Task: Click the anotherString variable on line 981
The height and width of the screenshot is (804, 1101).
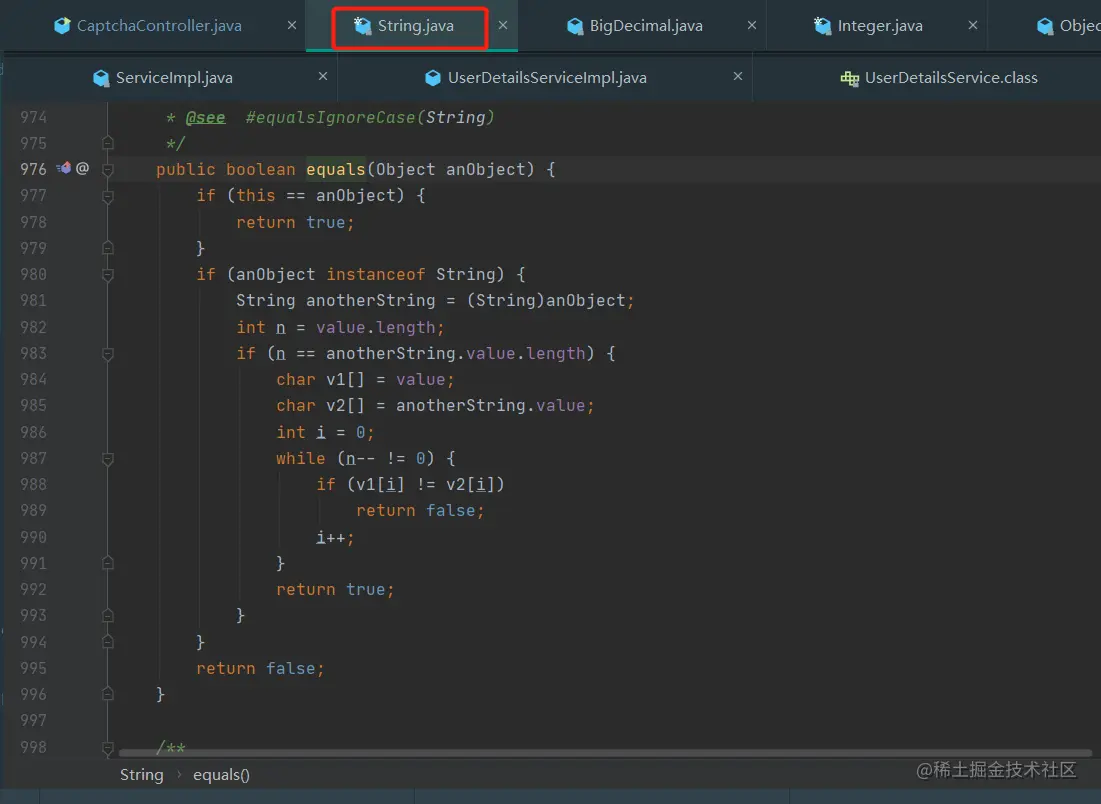Action: [x=371, y=301]
